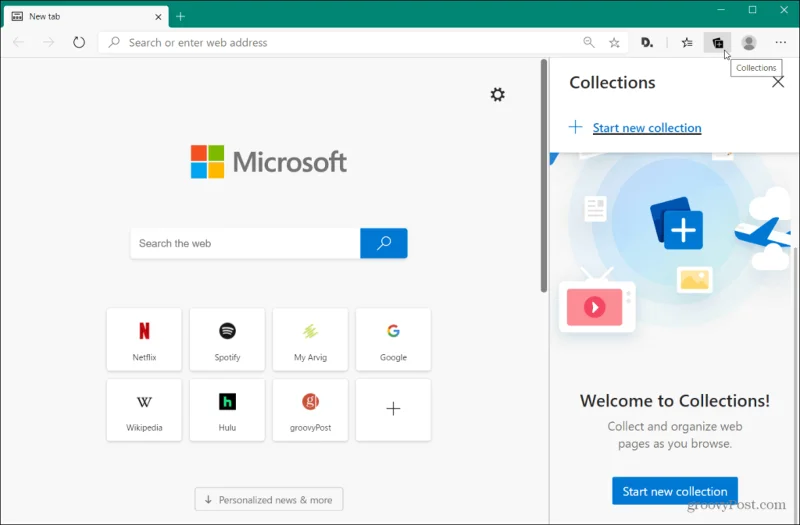Click the Start new collection link
800x525 pixels.
pos(647,128)
